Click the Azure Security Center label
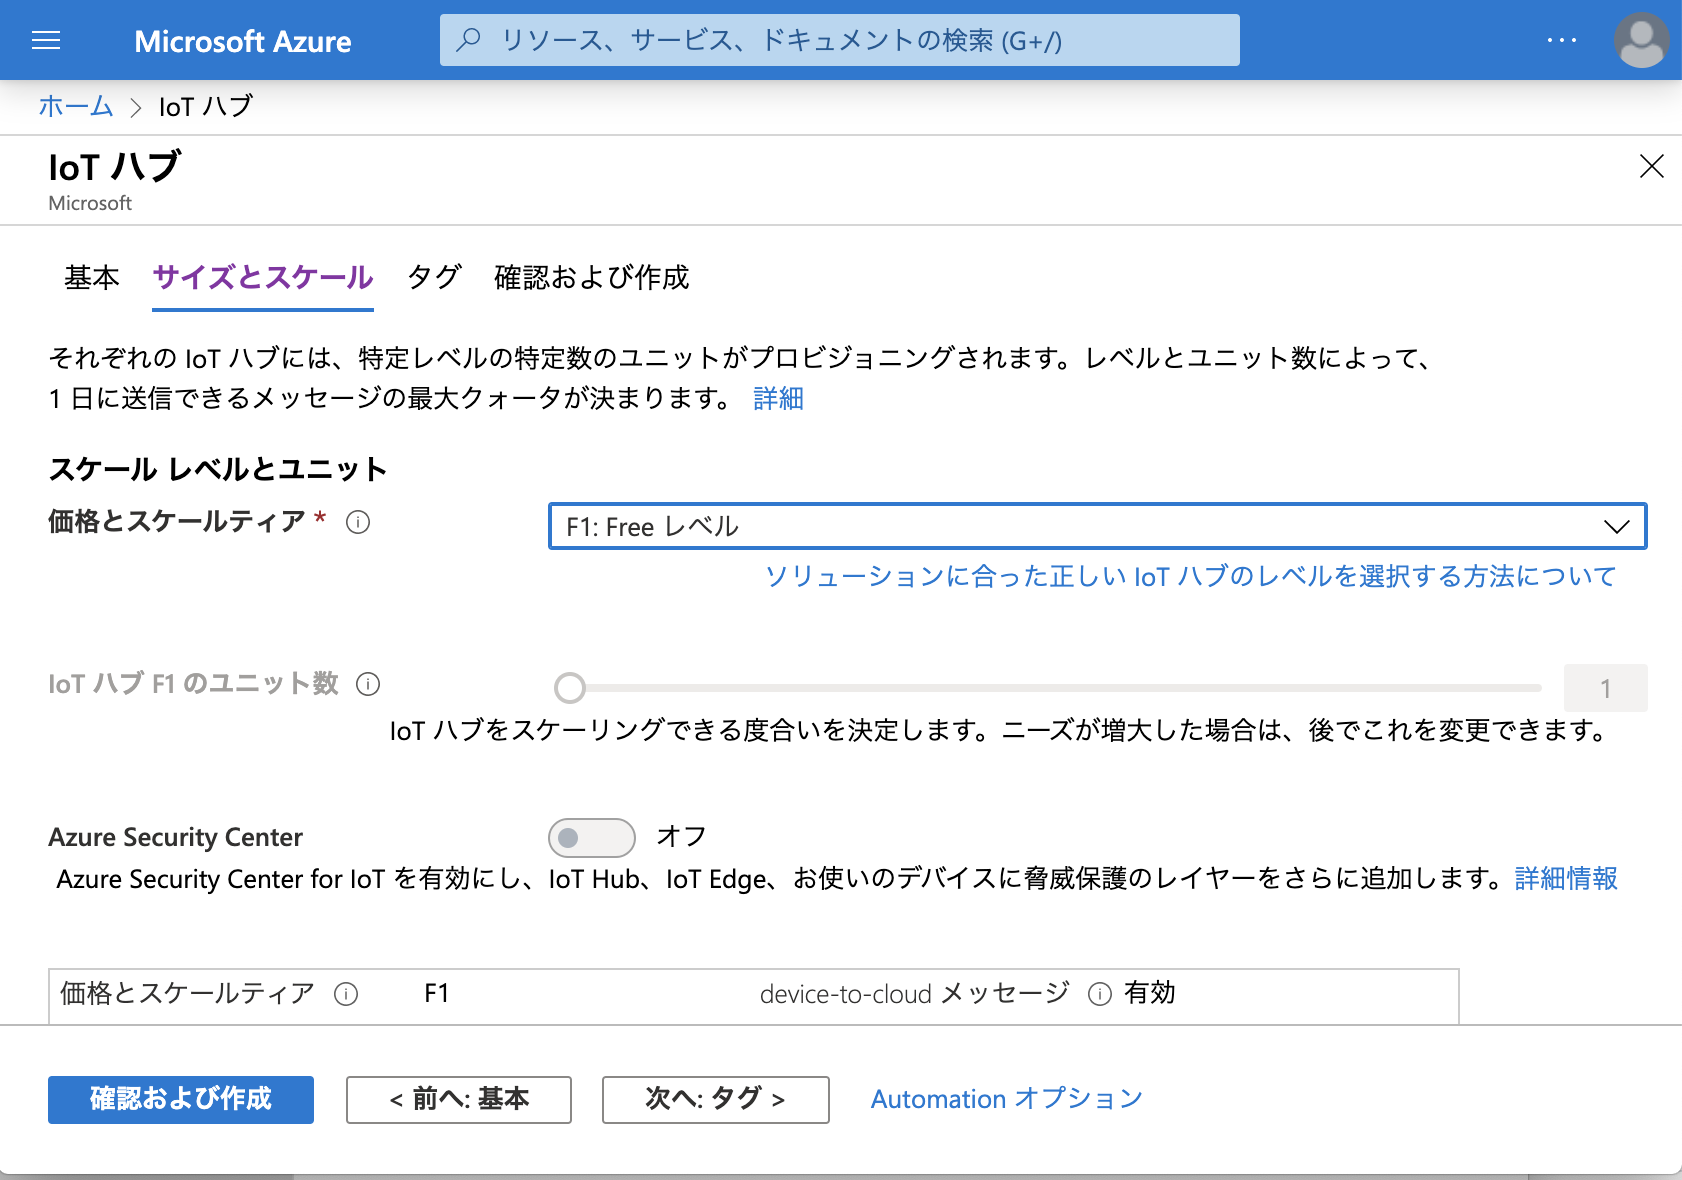1682x1180 pixels. pyautogui.click(x=176, y=837)
